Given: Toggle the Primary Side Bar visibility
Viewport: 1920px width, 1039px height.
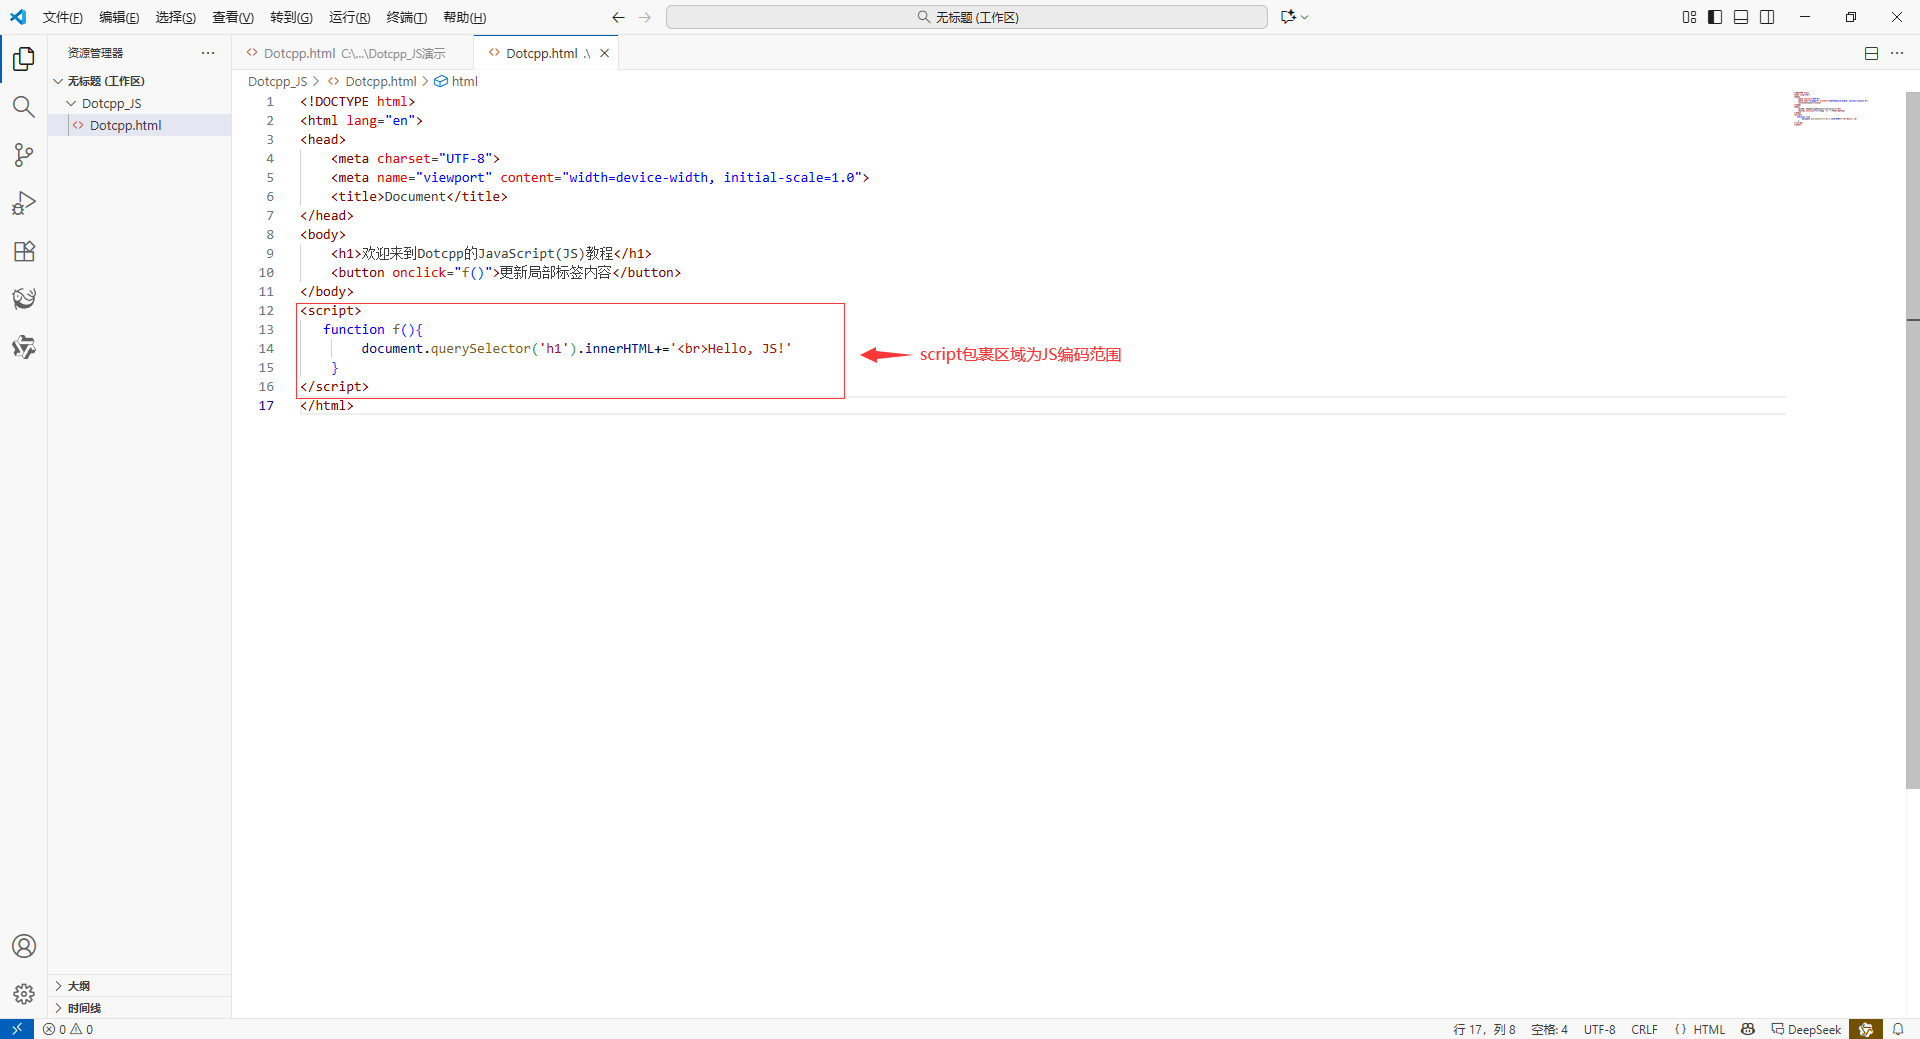Looking at the screenshot, I should tap(1715, 17).
